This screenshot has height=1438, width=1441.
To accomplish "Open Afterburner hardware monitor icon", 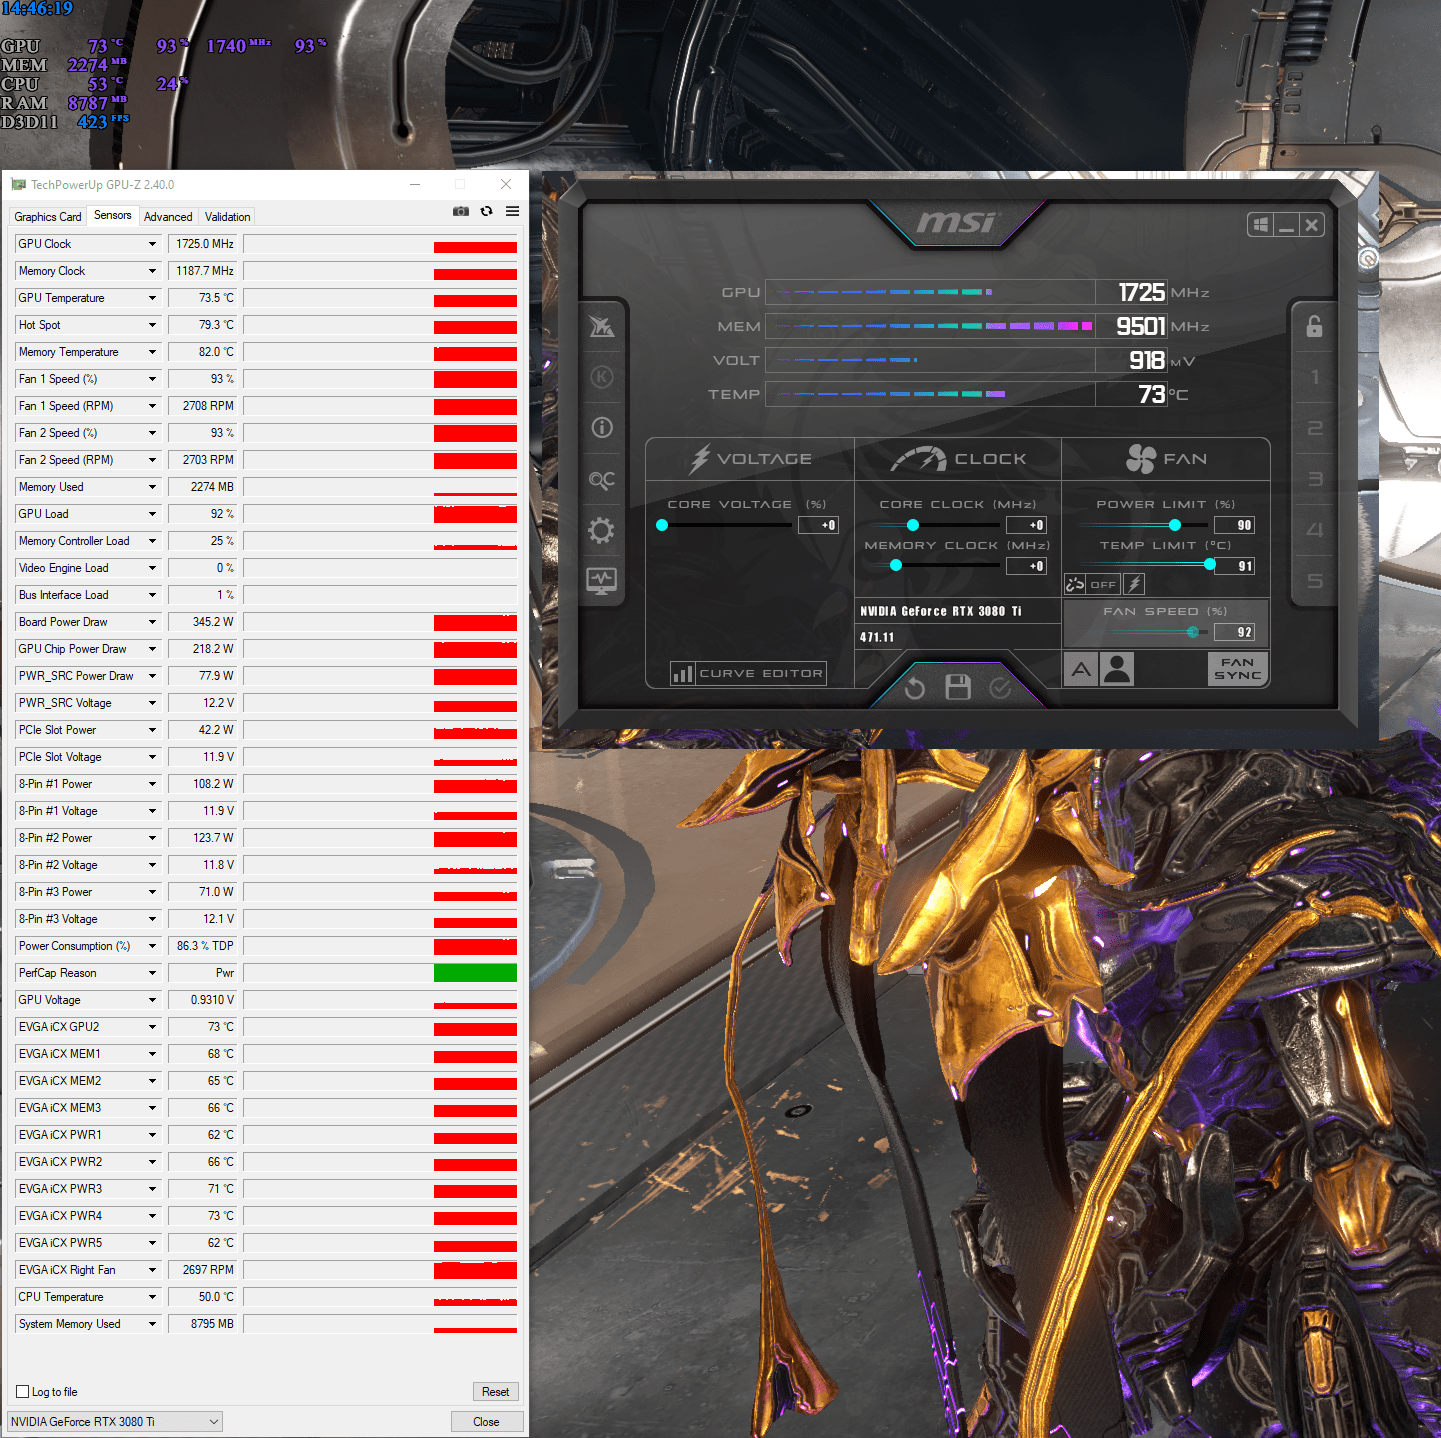I will tap(602, 580).
